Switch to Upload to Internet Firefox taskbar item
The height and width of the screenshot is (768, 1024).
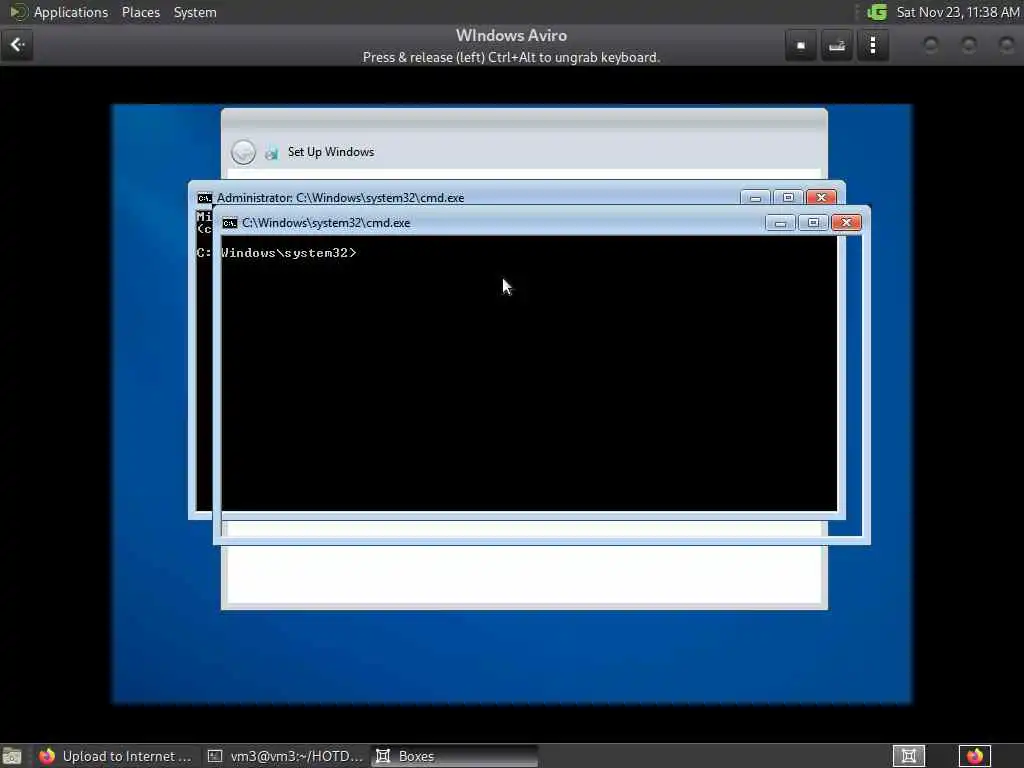point(115,756)
